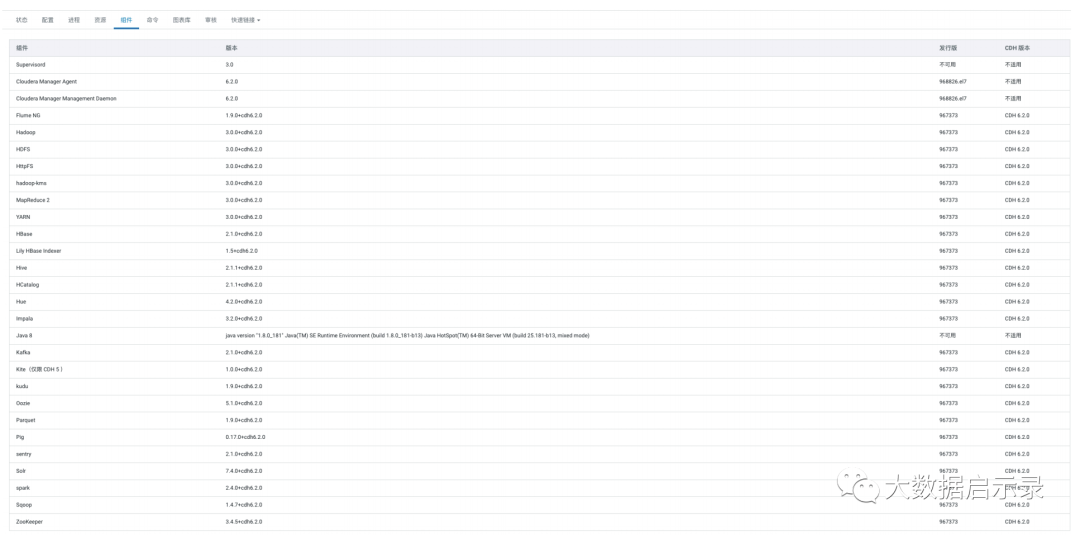Click the Sqoop component name

[x=23, y=505]
